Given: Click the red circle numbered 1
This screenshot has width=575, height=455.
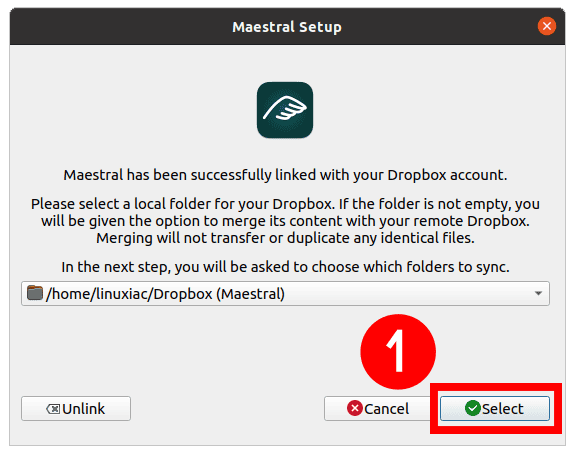Looking at the screenshot, I should coord(398,352).
